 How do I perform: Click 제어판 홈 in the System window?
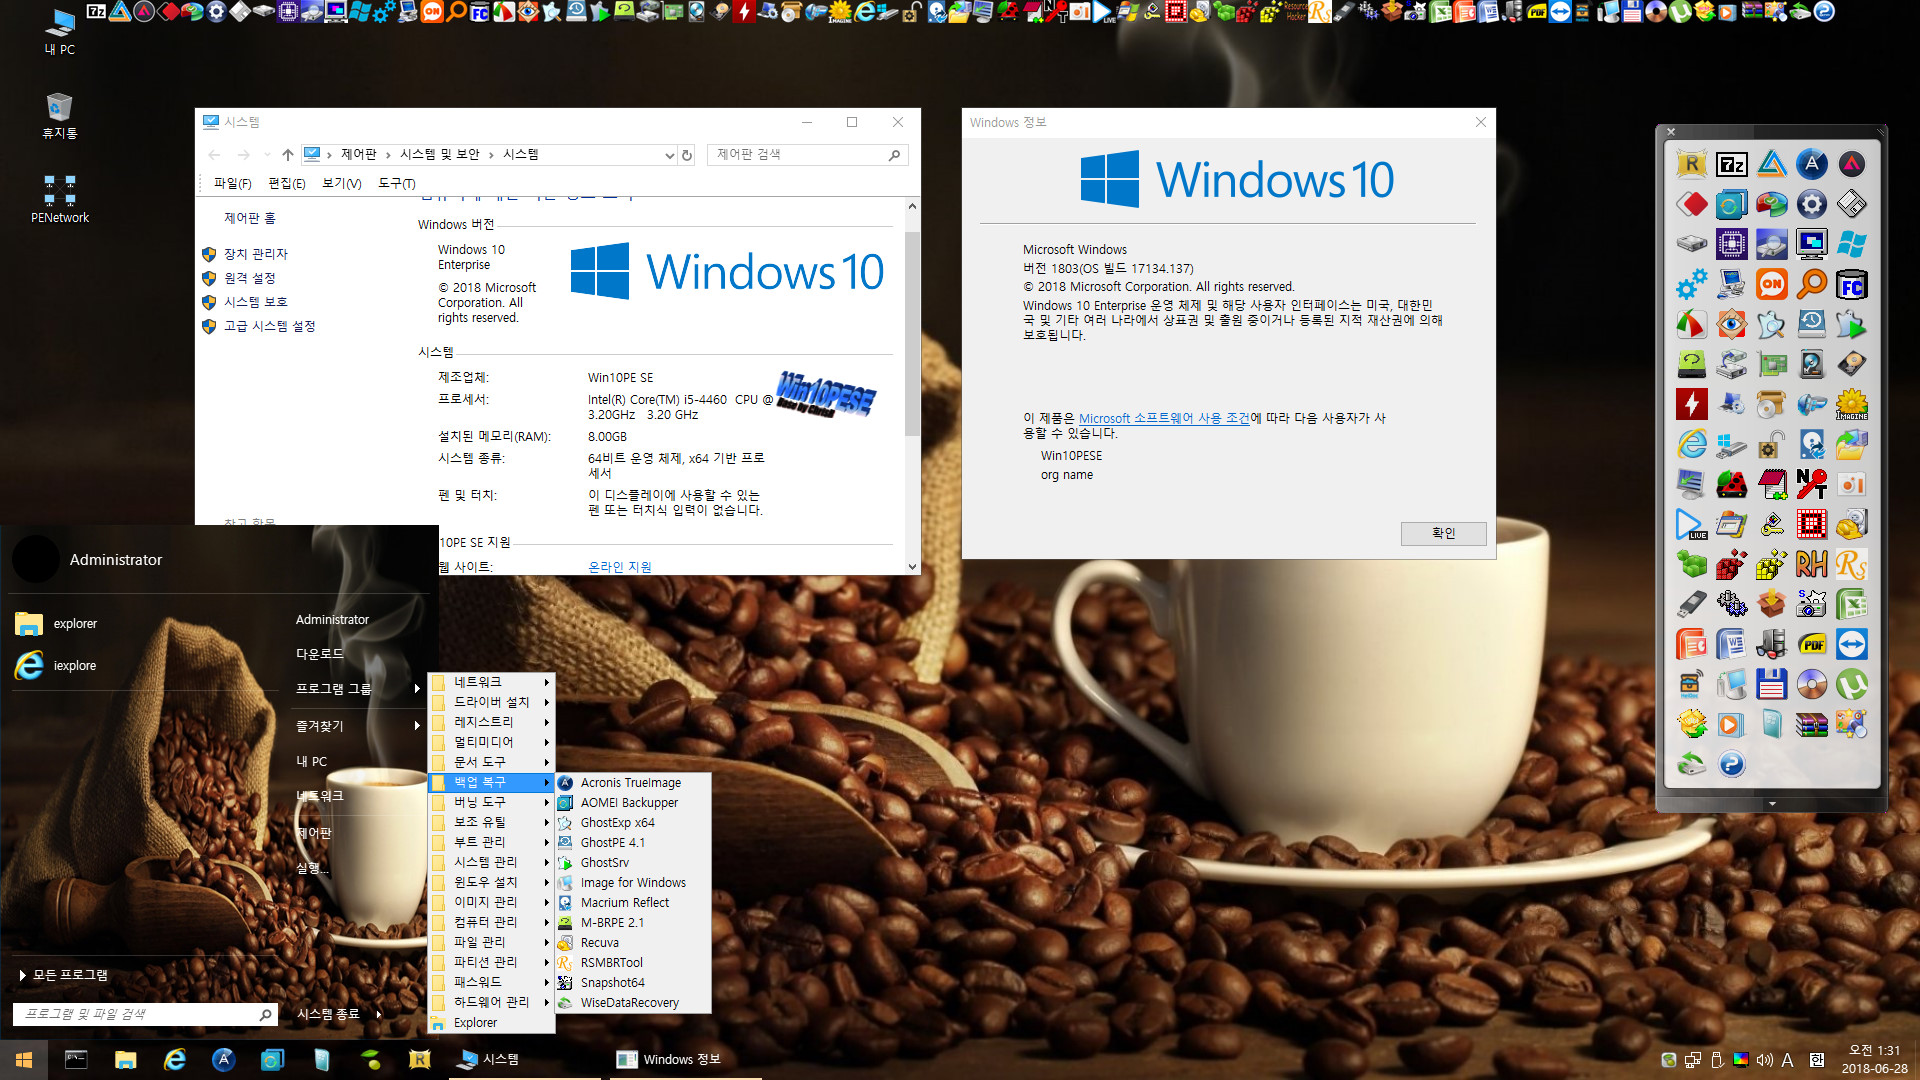[249, 218]
